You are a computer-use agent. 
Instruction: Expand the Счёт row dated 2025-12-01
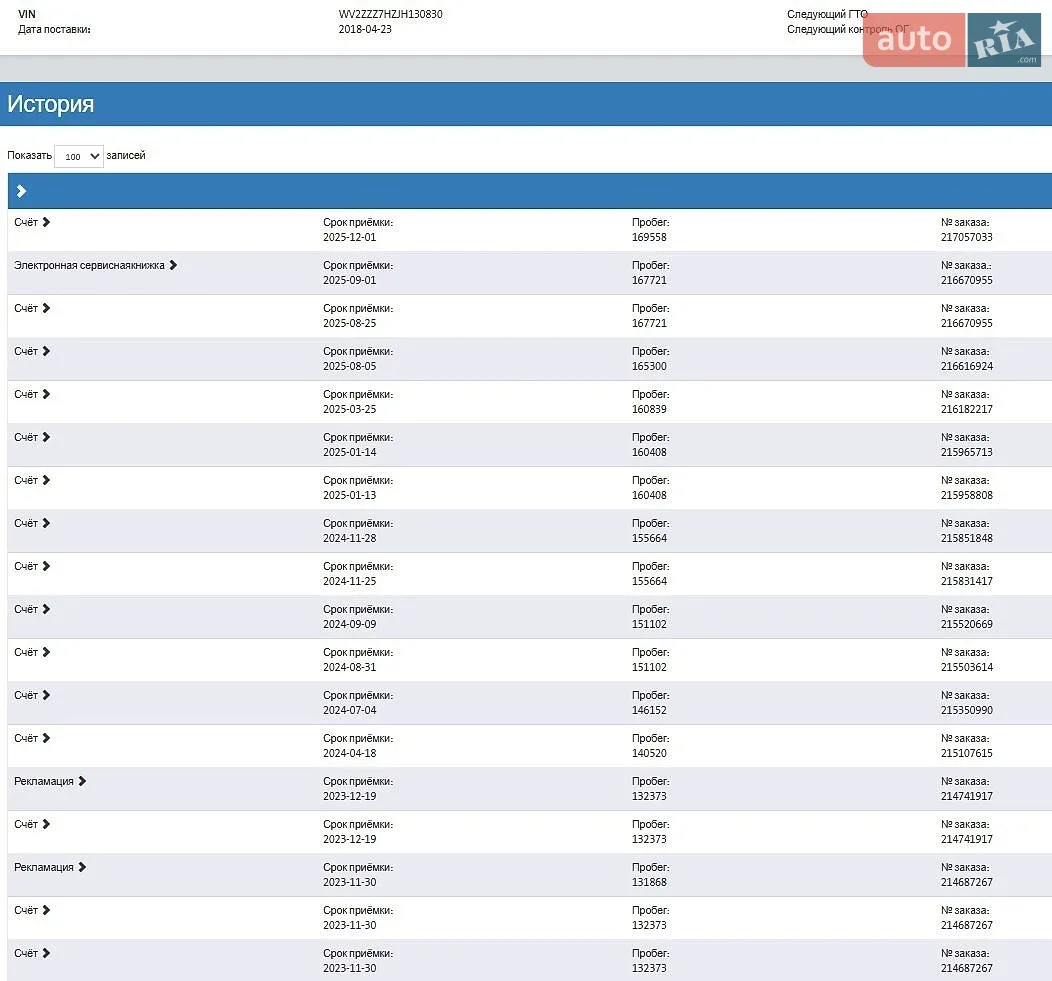(x=32, y=222)
